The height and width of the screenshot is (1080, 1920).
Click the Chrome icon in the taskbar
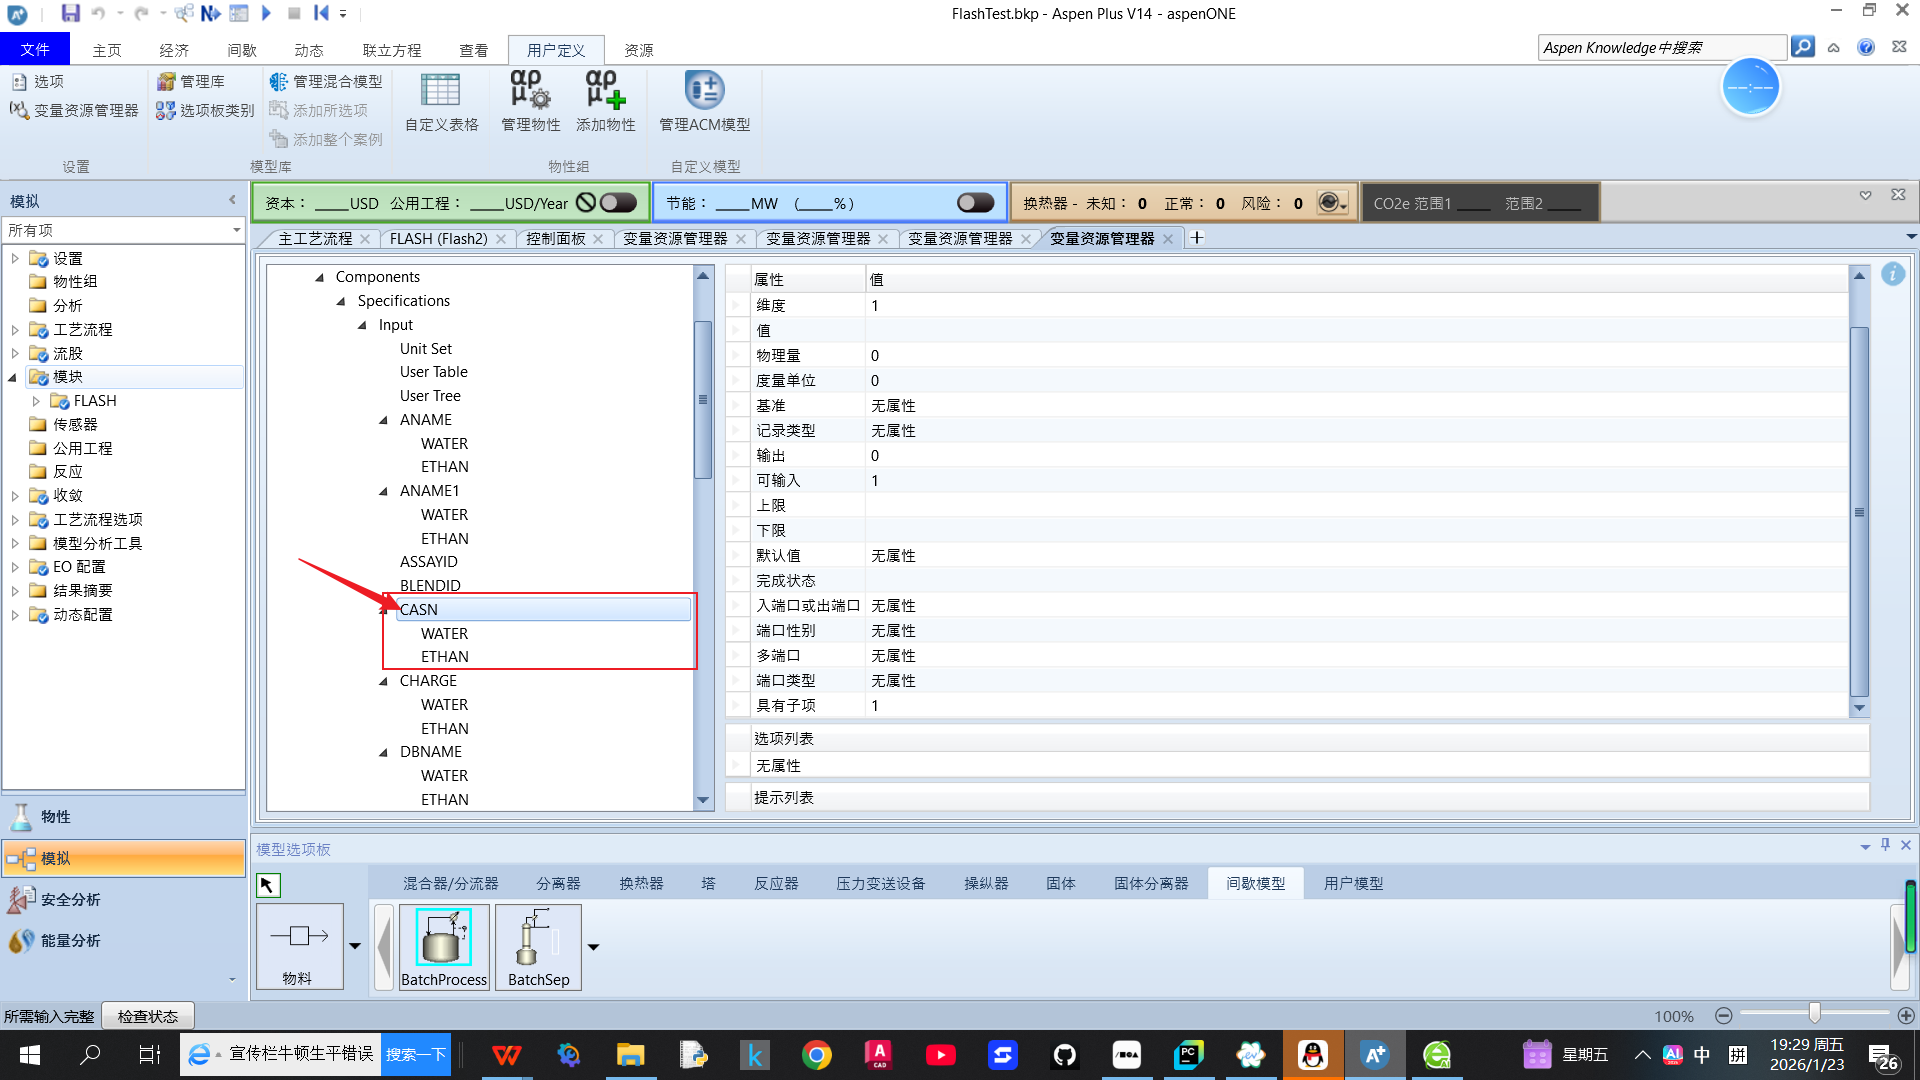click(x=817, y=1055)
